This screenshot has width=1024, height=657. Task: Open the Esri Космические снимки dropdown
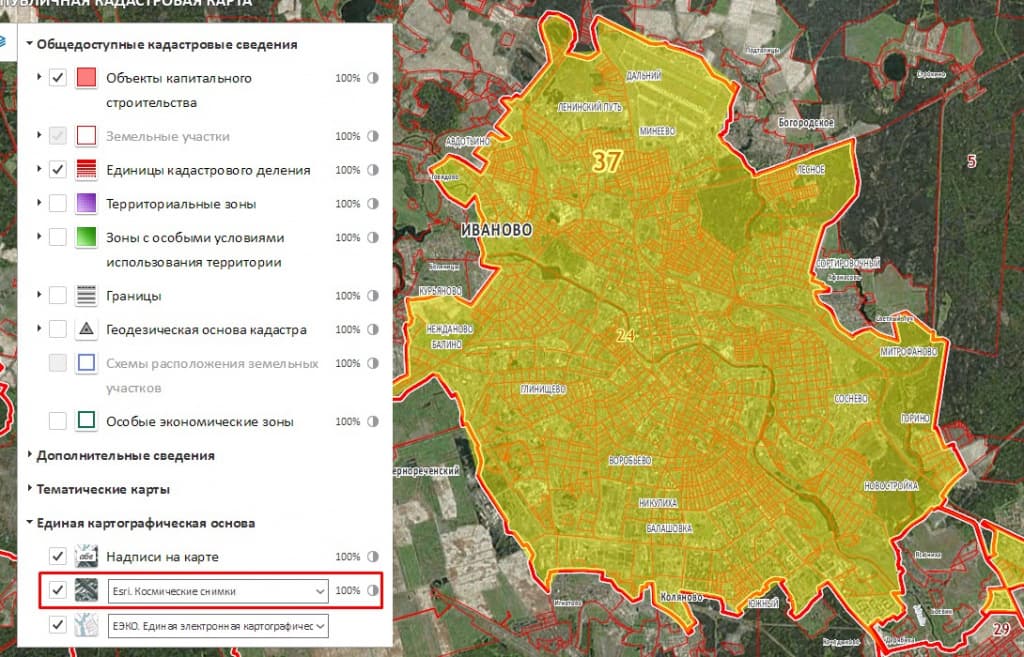point(320,592)
